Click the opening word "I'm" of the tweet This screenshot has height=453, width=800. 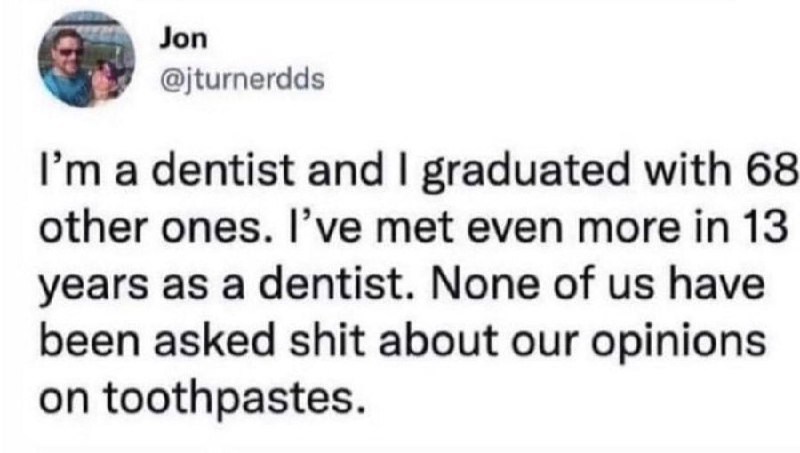coord(70,170)
